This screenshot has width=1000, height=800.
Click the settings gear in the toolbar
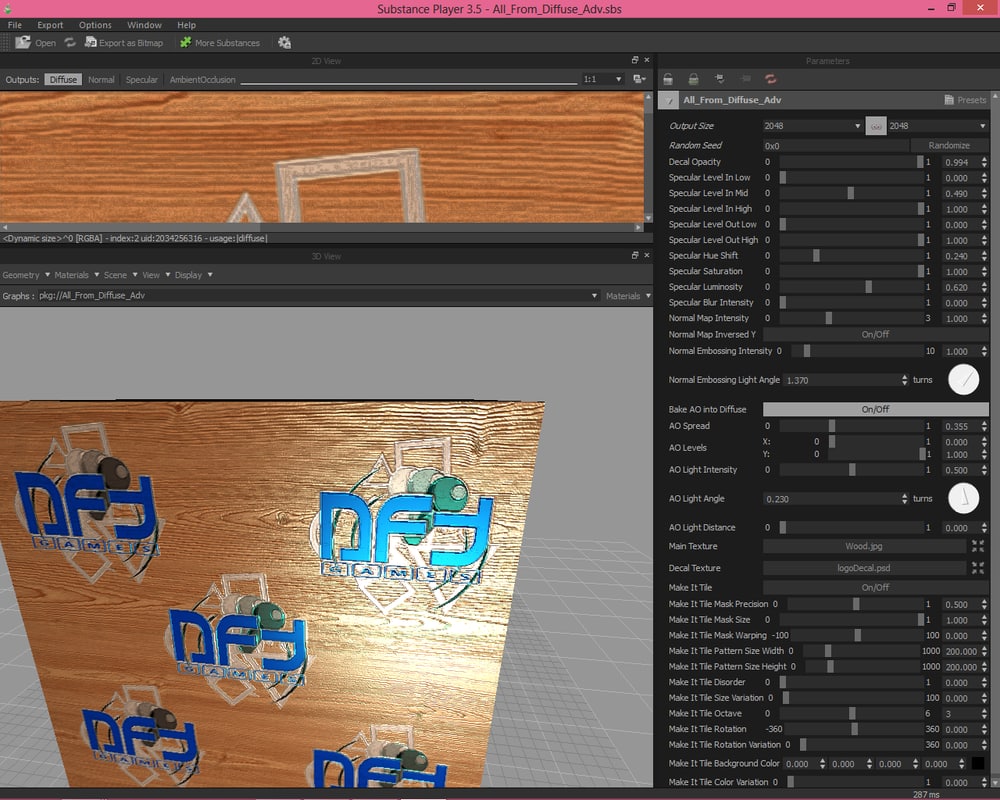coord(284,42)
